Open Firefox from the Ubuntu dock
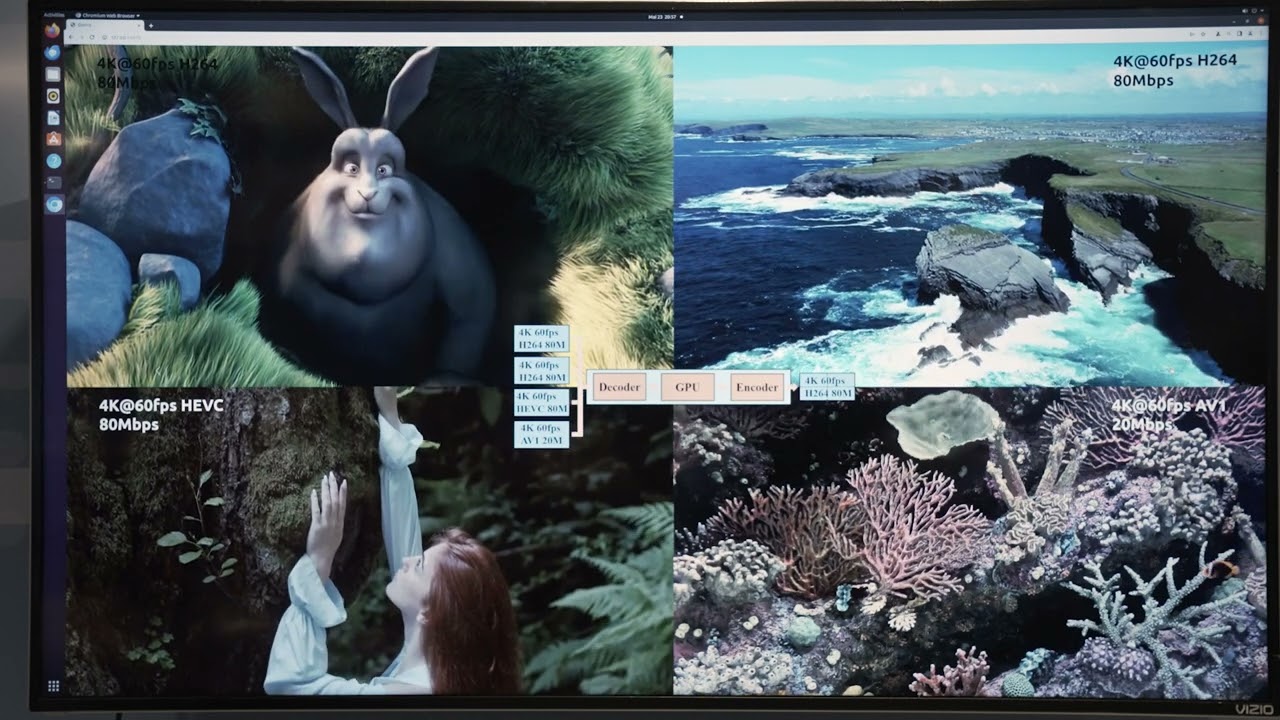This screenshot has width=1280, height=720. [x=53, y=31]
